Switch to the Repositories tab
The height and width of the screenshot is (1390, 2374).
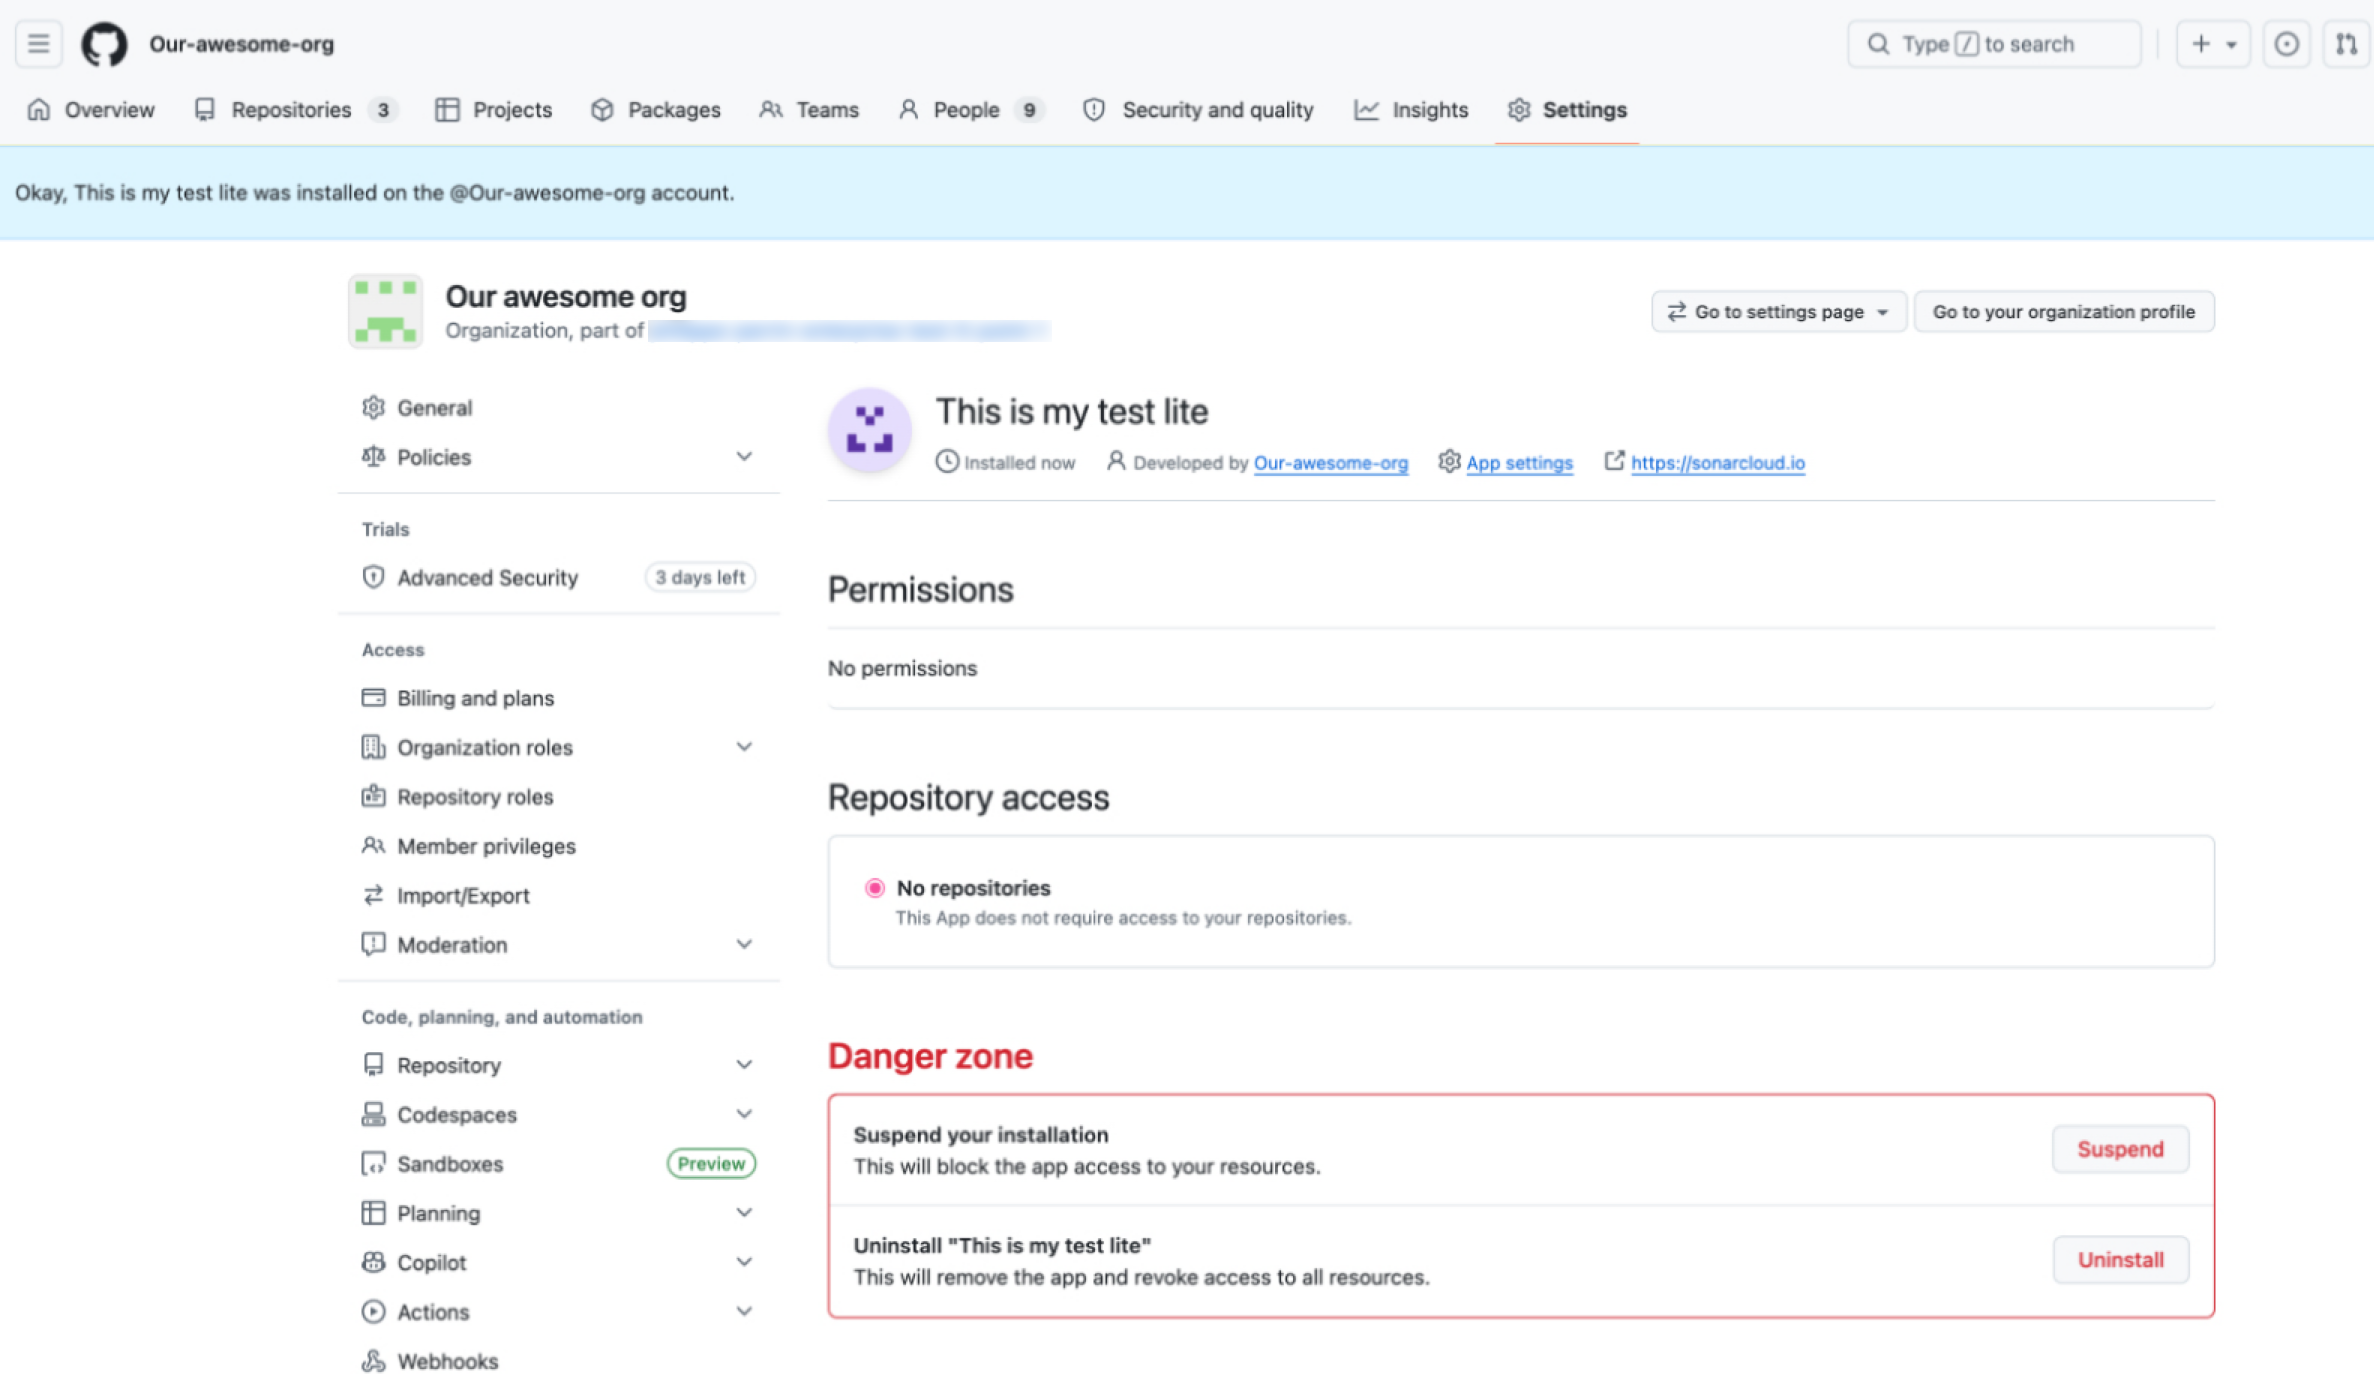click(296, 110)
